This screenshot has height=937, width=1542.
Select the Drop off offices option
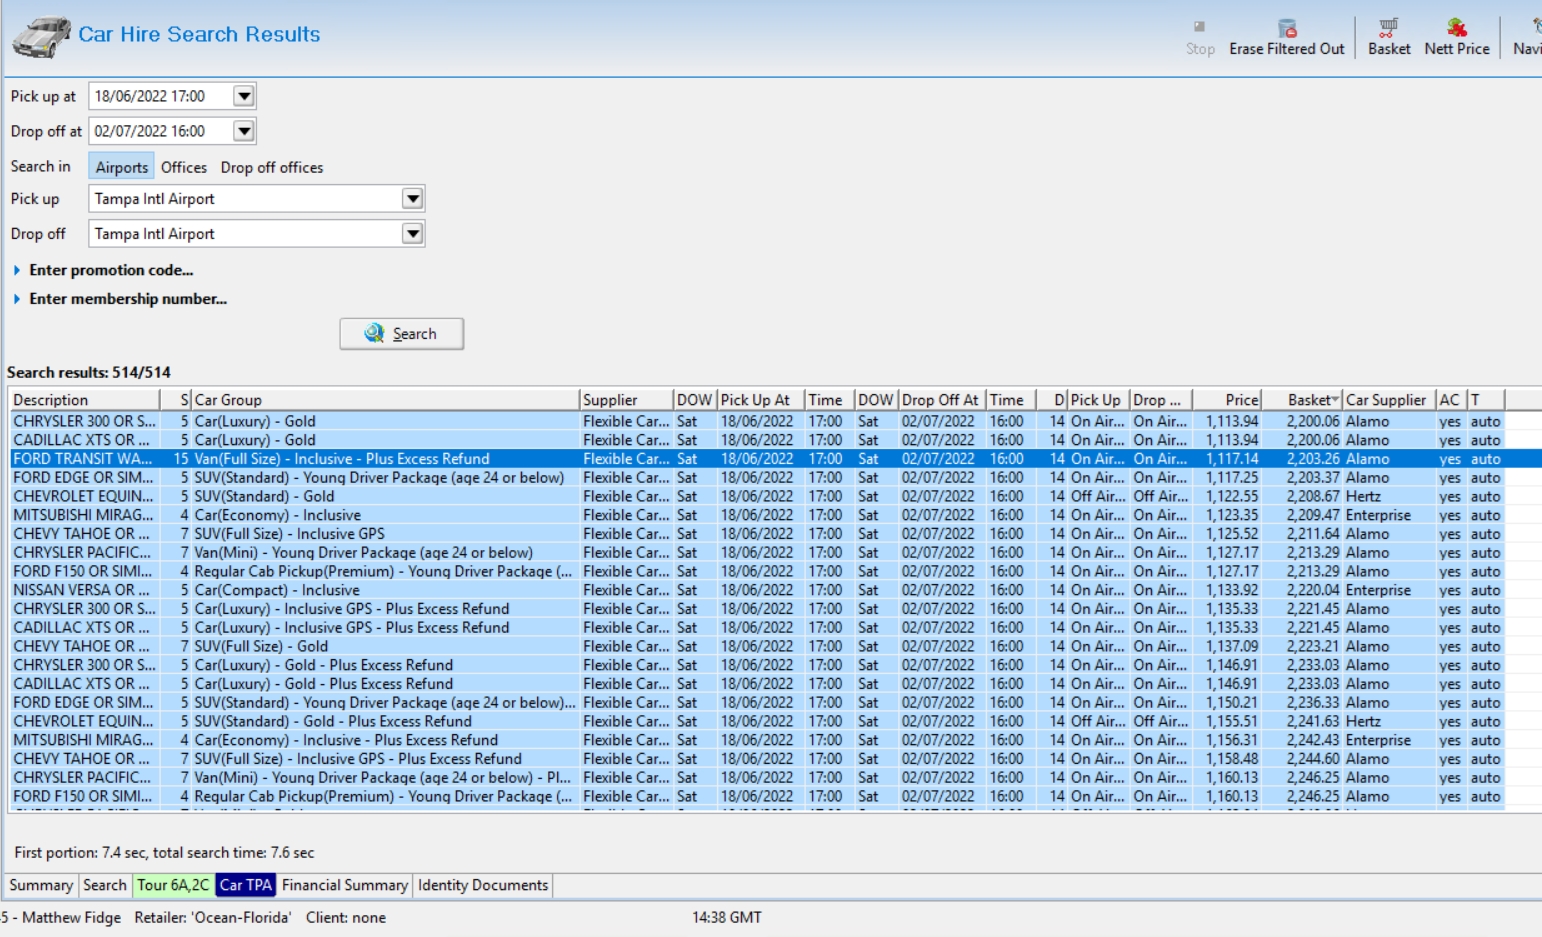point(272,167)
